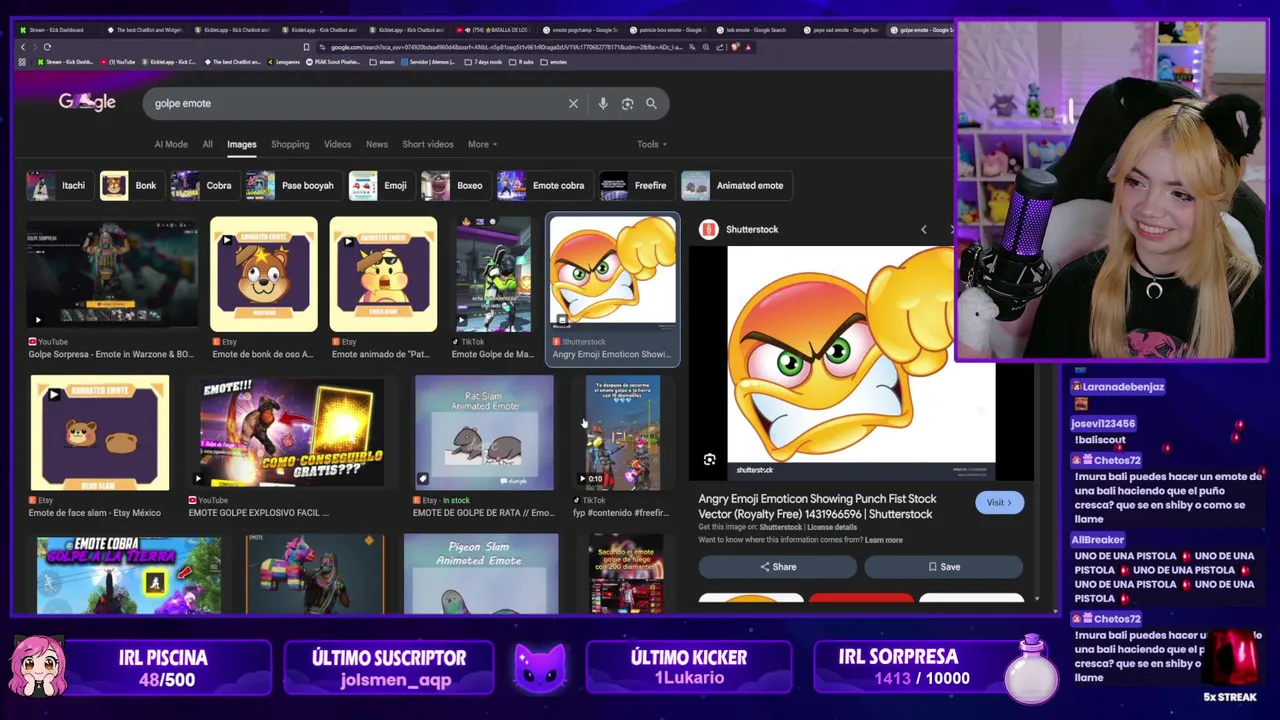Select the Emoji suggestion chip
The height and width of the screenshot is (720, 1280).
[380, 185]
